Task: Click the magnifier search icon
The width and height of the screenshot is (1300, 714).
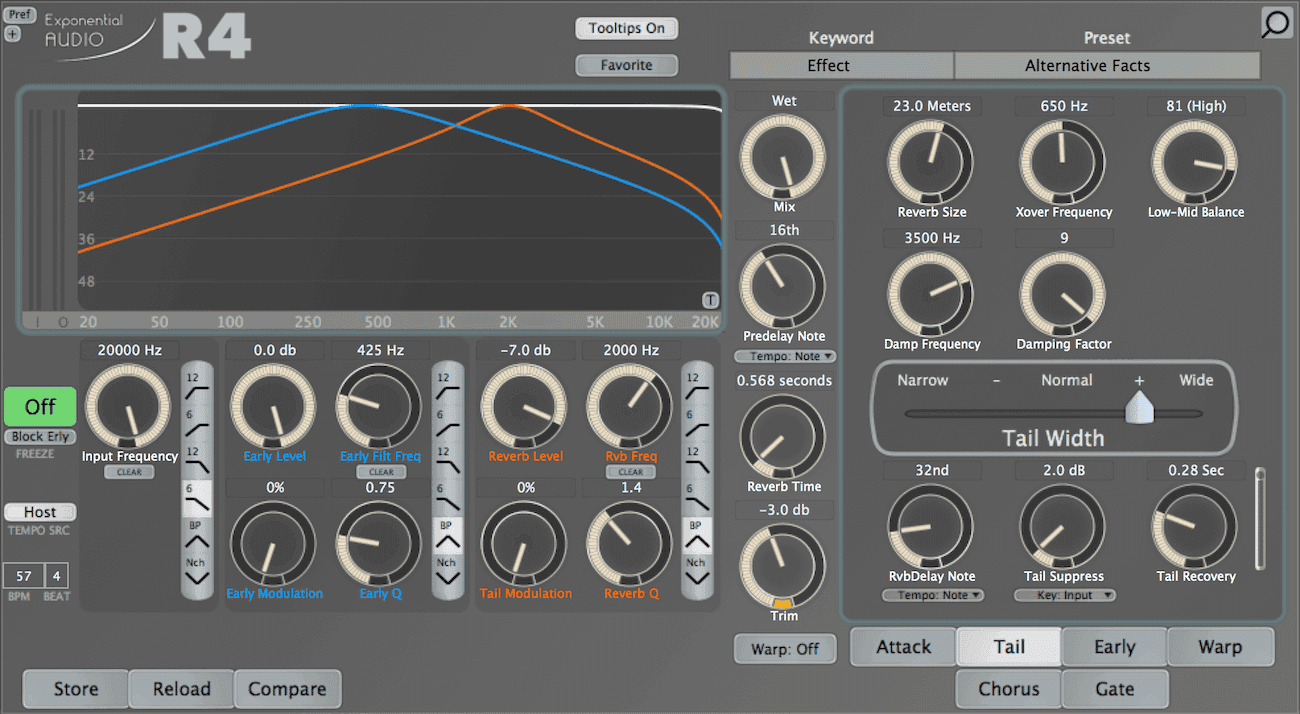Action: pyautogui.click(x=1275, y=24)
